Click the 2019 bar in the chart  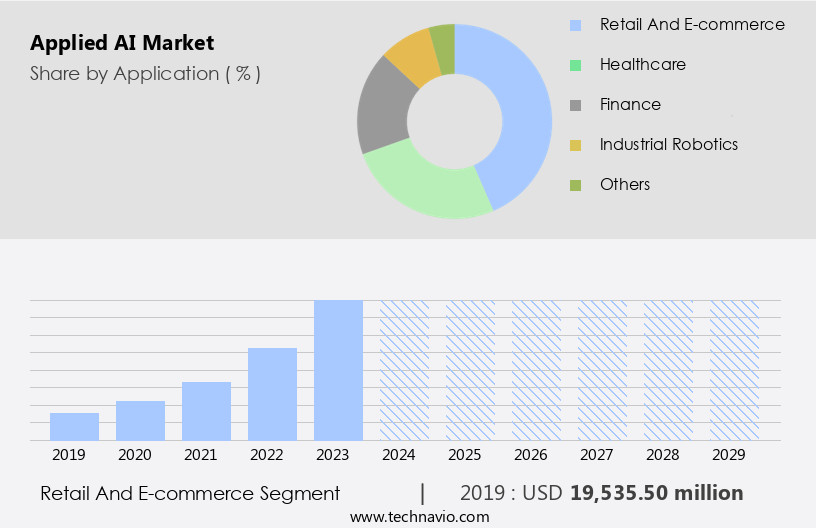coord(74,426)
